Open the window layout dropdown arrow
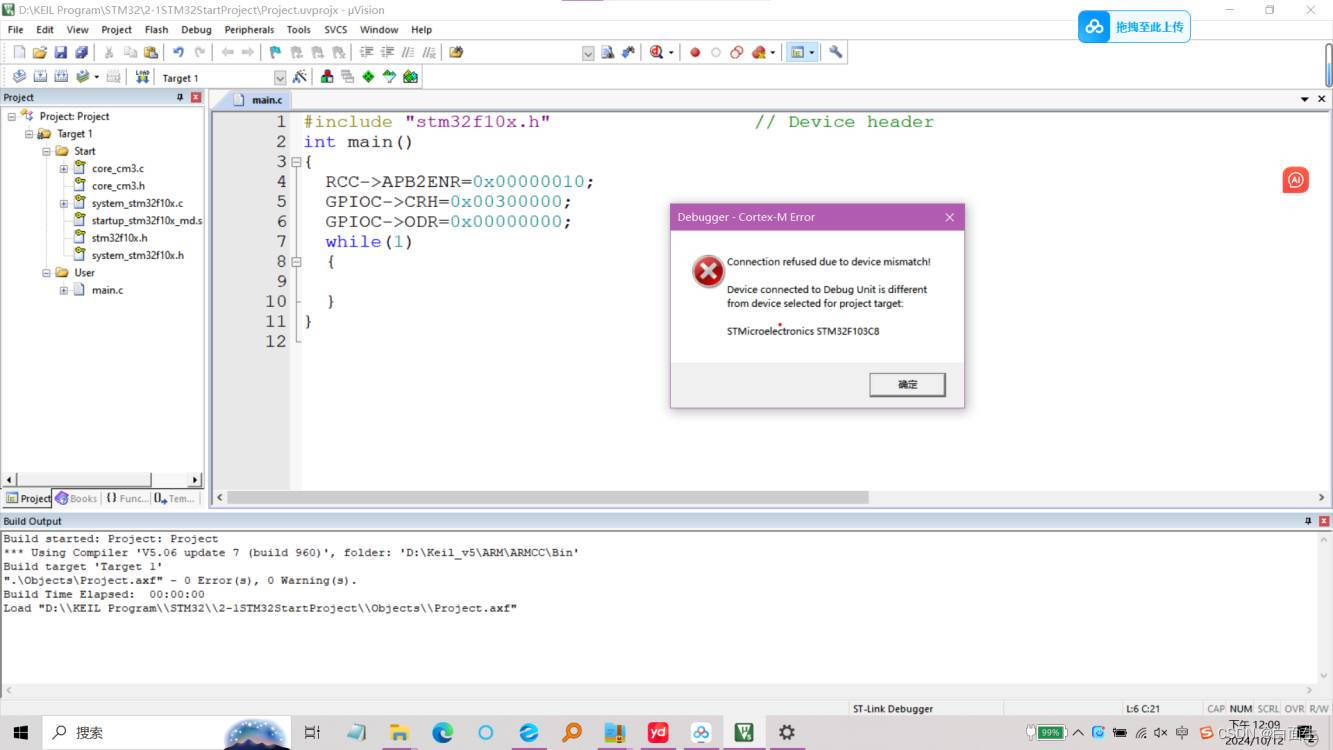This screenshot has height=750, width=1333. (x=812, y=52)
